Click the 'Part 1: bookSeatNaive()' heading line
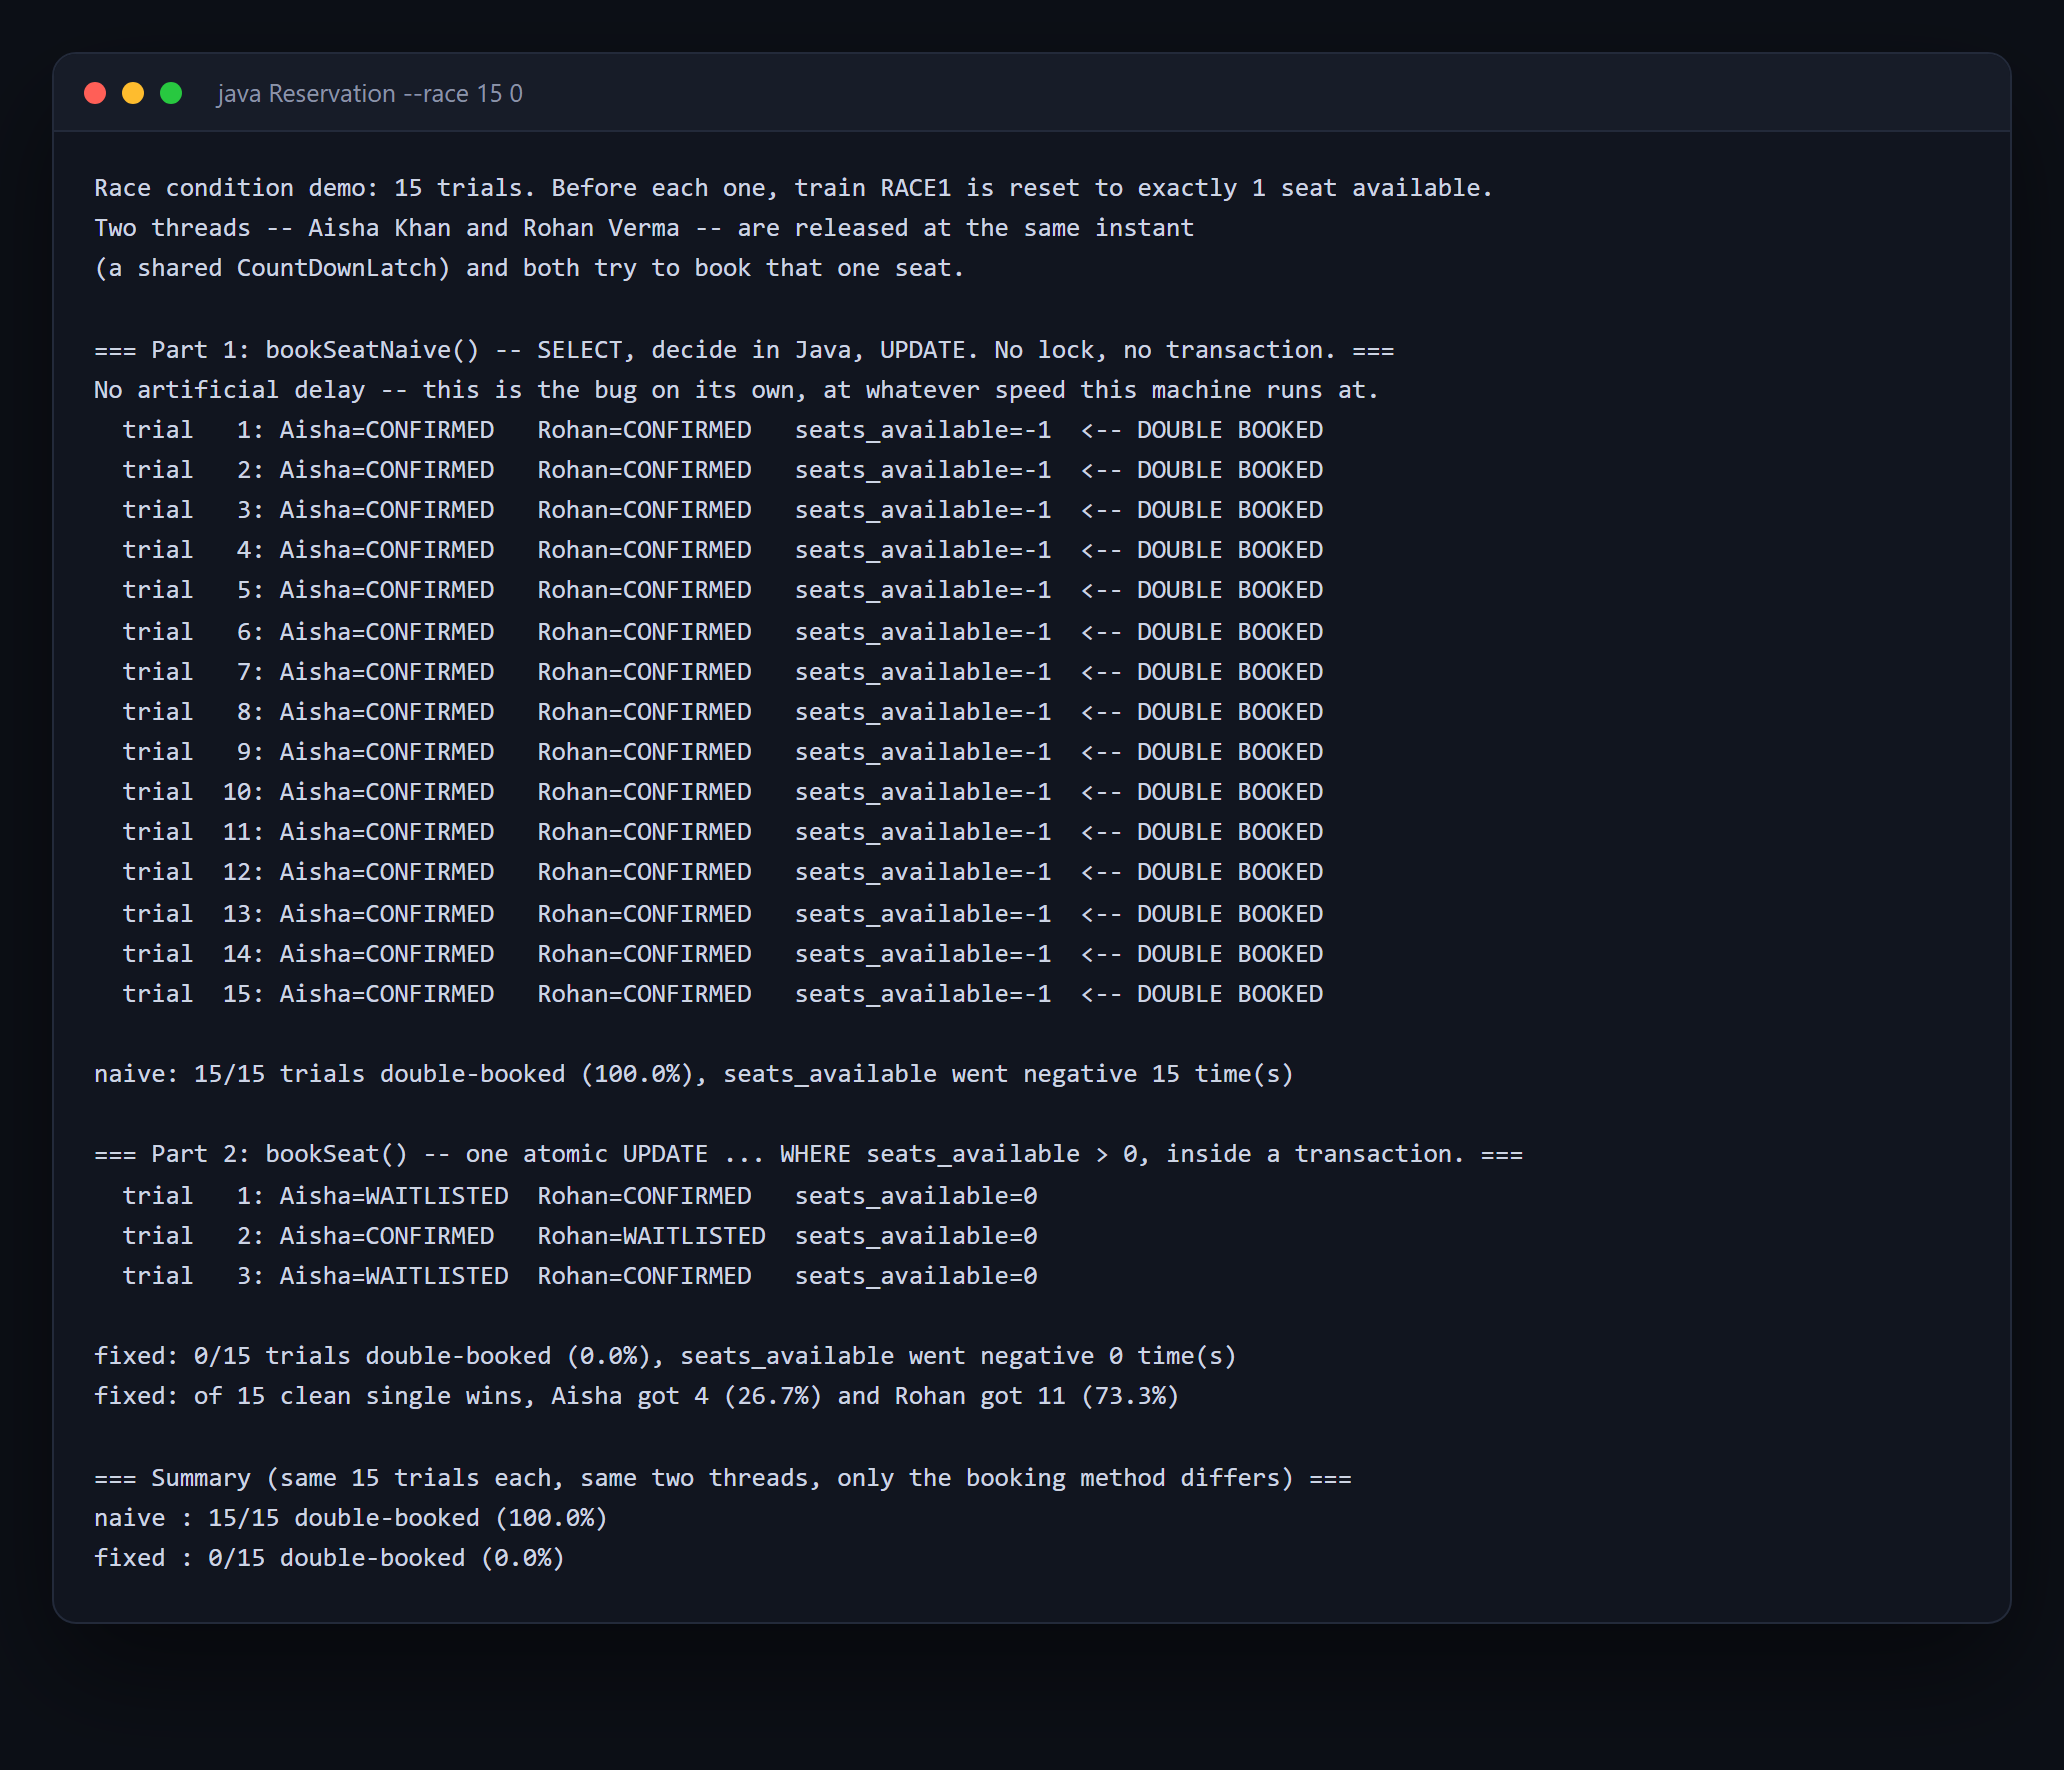The image size is (2064, 1770). [x=744, y=350]
